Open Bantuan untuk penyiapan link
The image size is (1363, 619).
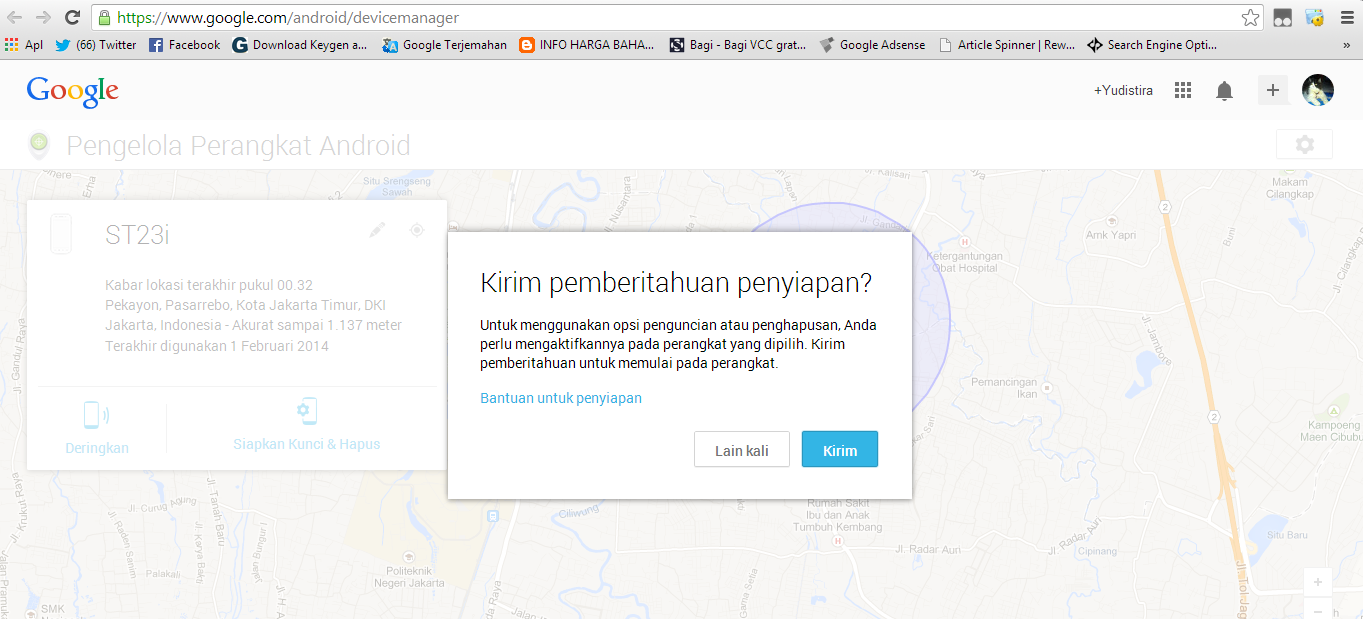561,398
